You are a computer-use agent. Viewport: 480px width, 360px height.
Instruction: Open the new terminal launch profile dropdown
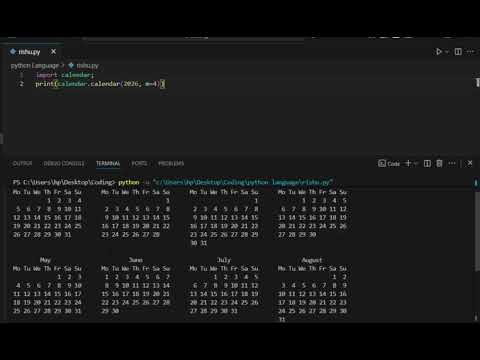(415, 163)
